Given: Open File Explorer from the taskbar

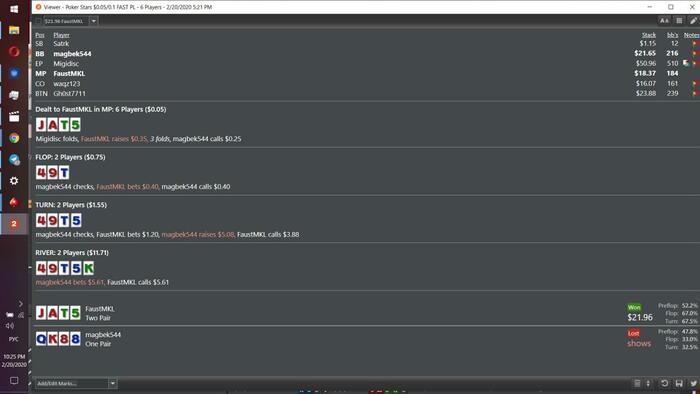Looking at the screenshot, I should click(14, 30).
